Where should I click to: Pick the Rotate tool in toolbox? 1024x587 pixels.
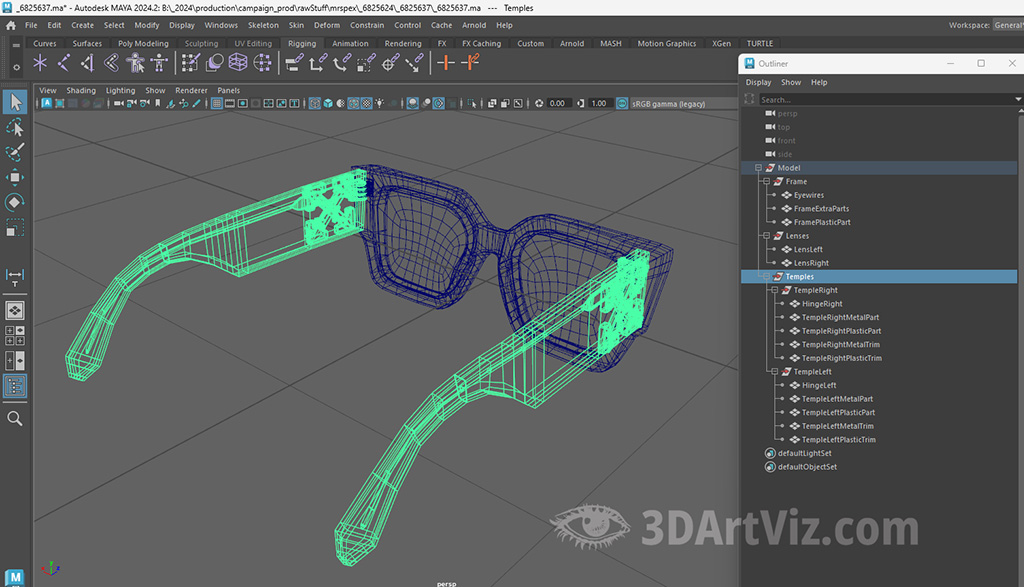pos(15,202)
